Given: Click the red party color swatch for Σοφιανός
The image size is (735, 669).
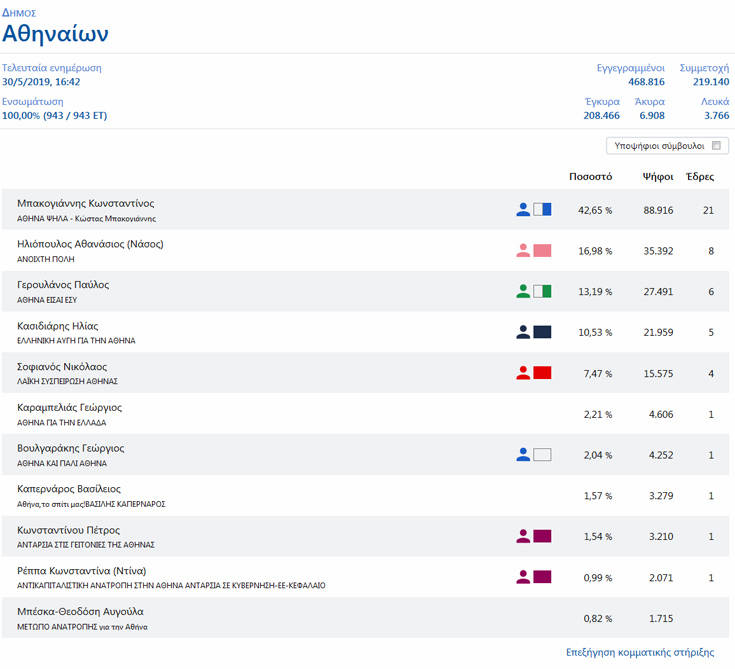Looking at the screenshot, I should point(542,373).
